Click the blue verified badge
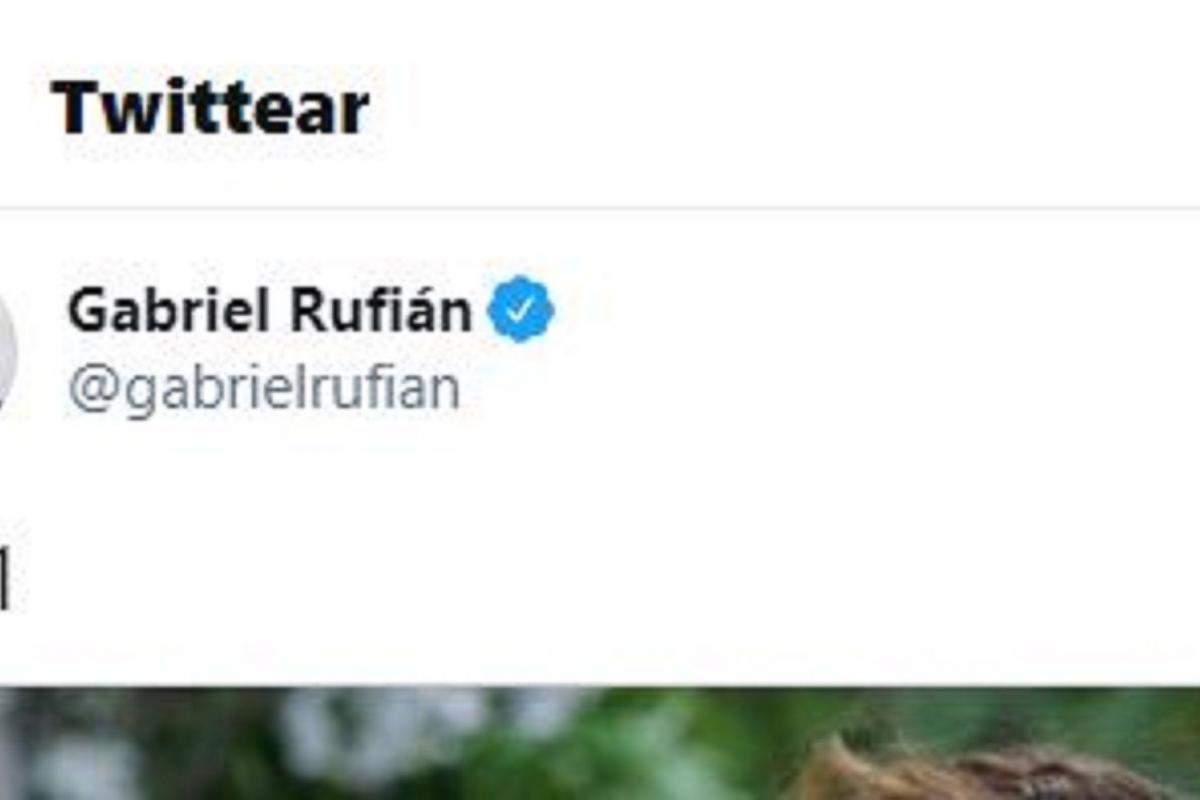This screenshot has height=800, width=1200. 520,310
